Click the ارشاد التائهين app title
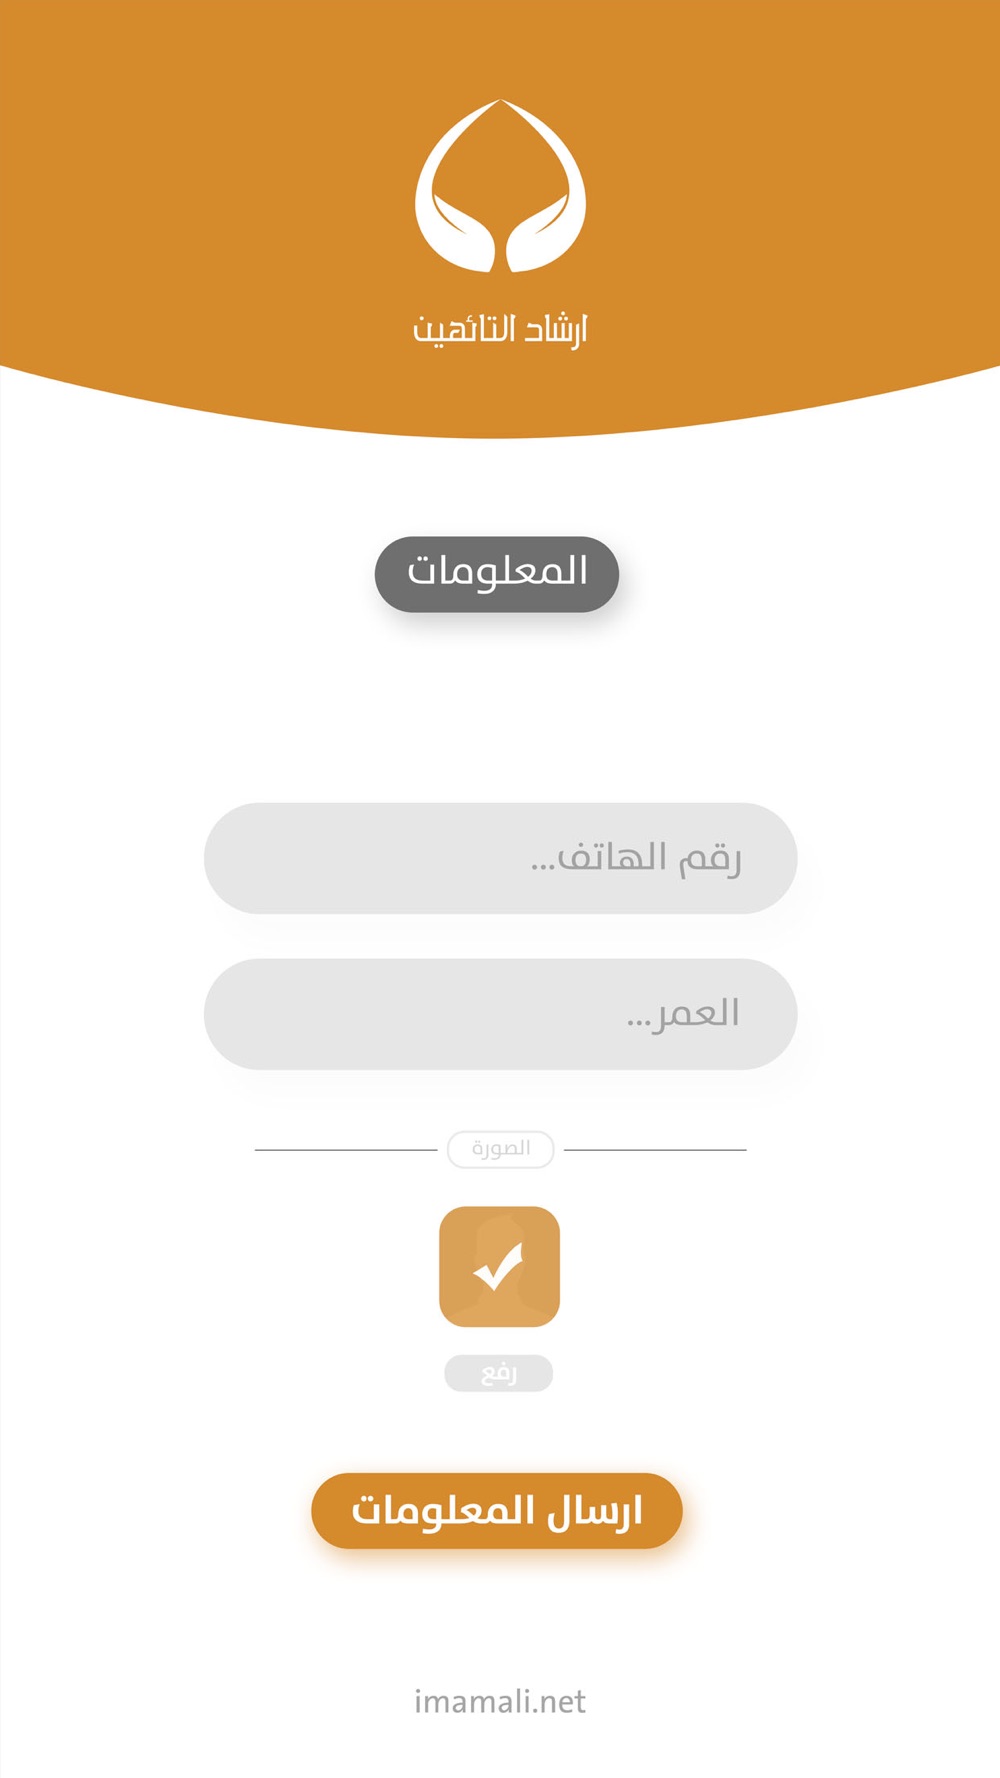 (500, 329)
